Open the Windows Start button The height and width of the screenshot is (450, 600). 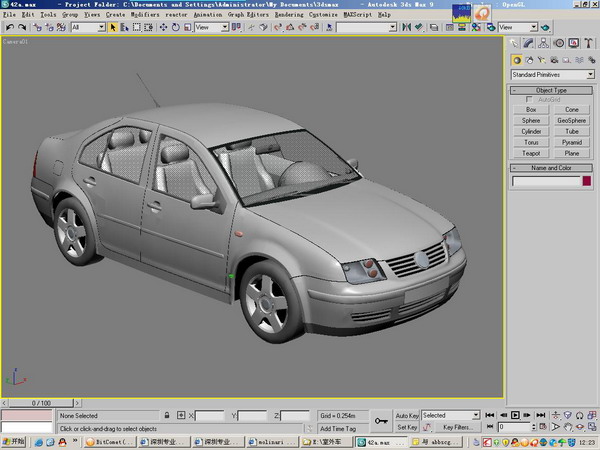[x=13, y=442]
